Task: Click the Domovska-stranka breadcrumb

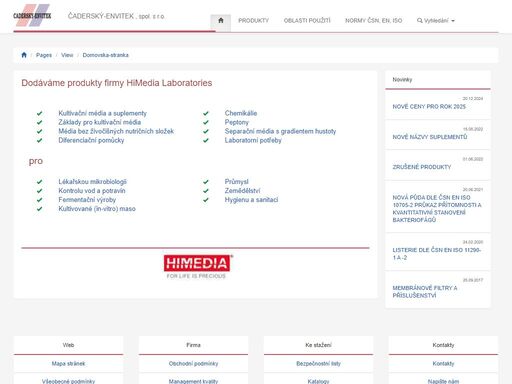Action: [105, 55]
